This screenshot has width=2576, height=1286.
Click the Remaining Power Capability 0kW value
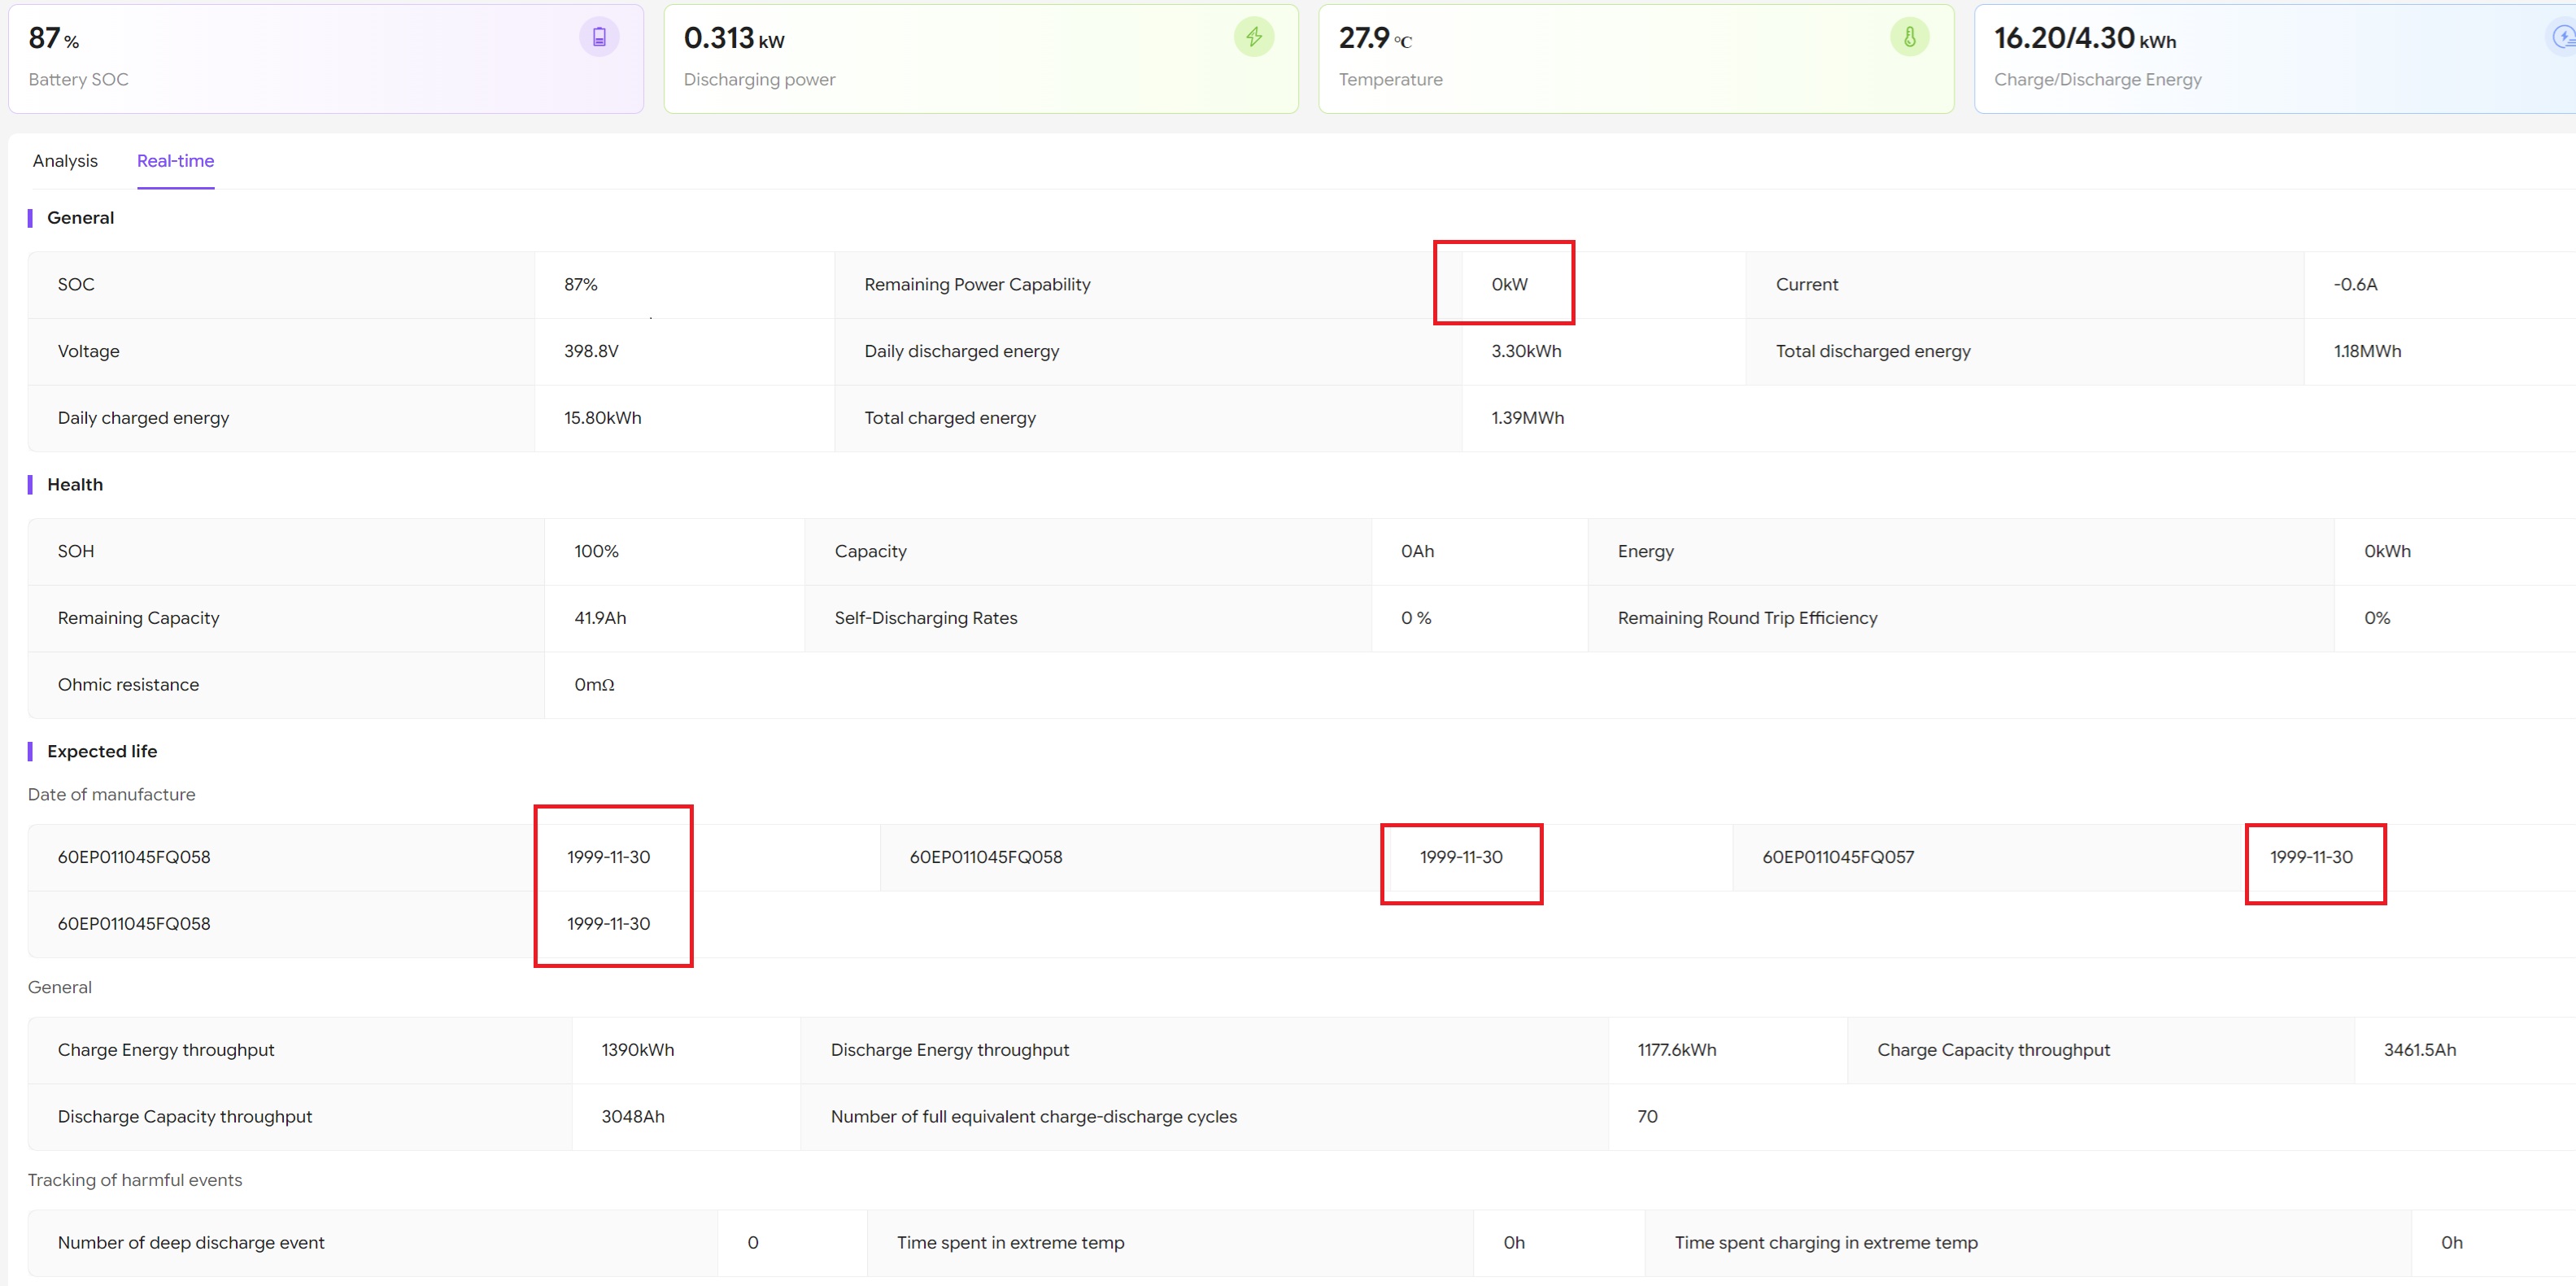coord(1509,285)
